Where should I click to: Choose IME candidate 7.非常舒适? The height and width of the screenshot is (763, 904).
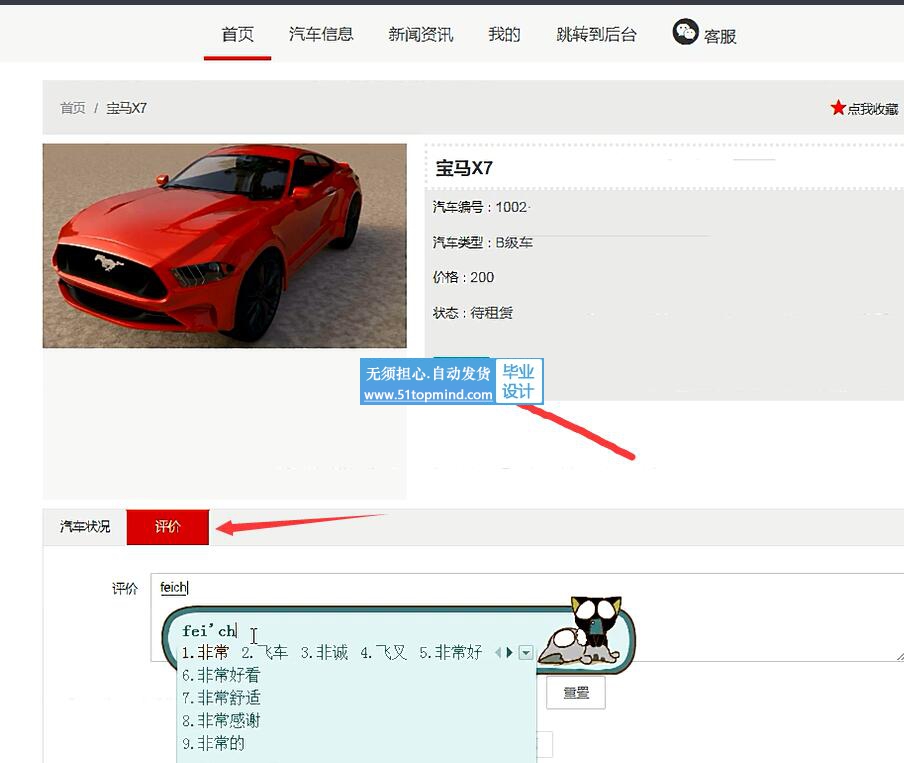pyautogui.click(x=221, y=698)
